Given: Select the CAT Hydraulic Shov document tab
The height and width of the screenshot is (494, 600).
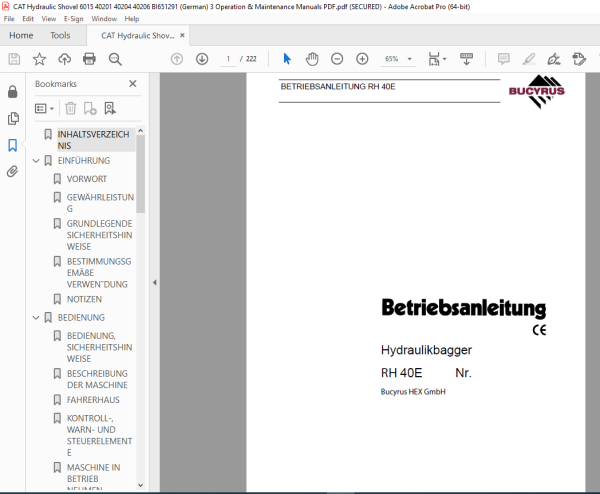Looking at the screenshot, I should point(137,36).
